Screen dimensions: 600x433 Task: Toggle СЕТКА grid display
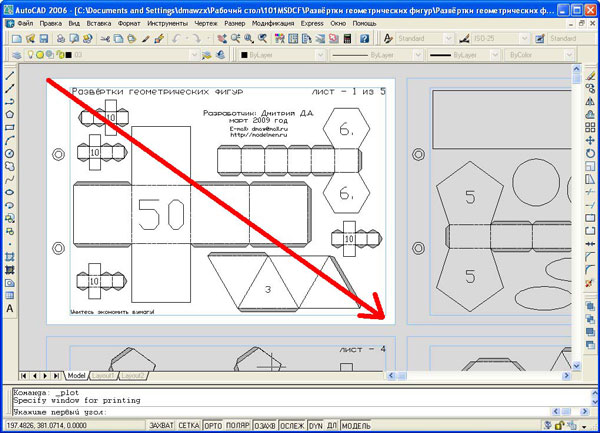(189, 425)
